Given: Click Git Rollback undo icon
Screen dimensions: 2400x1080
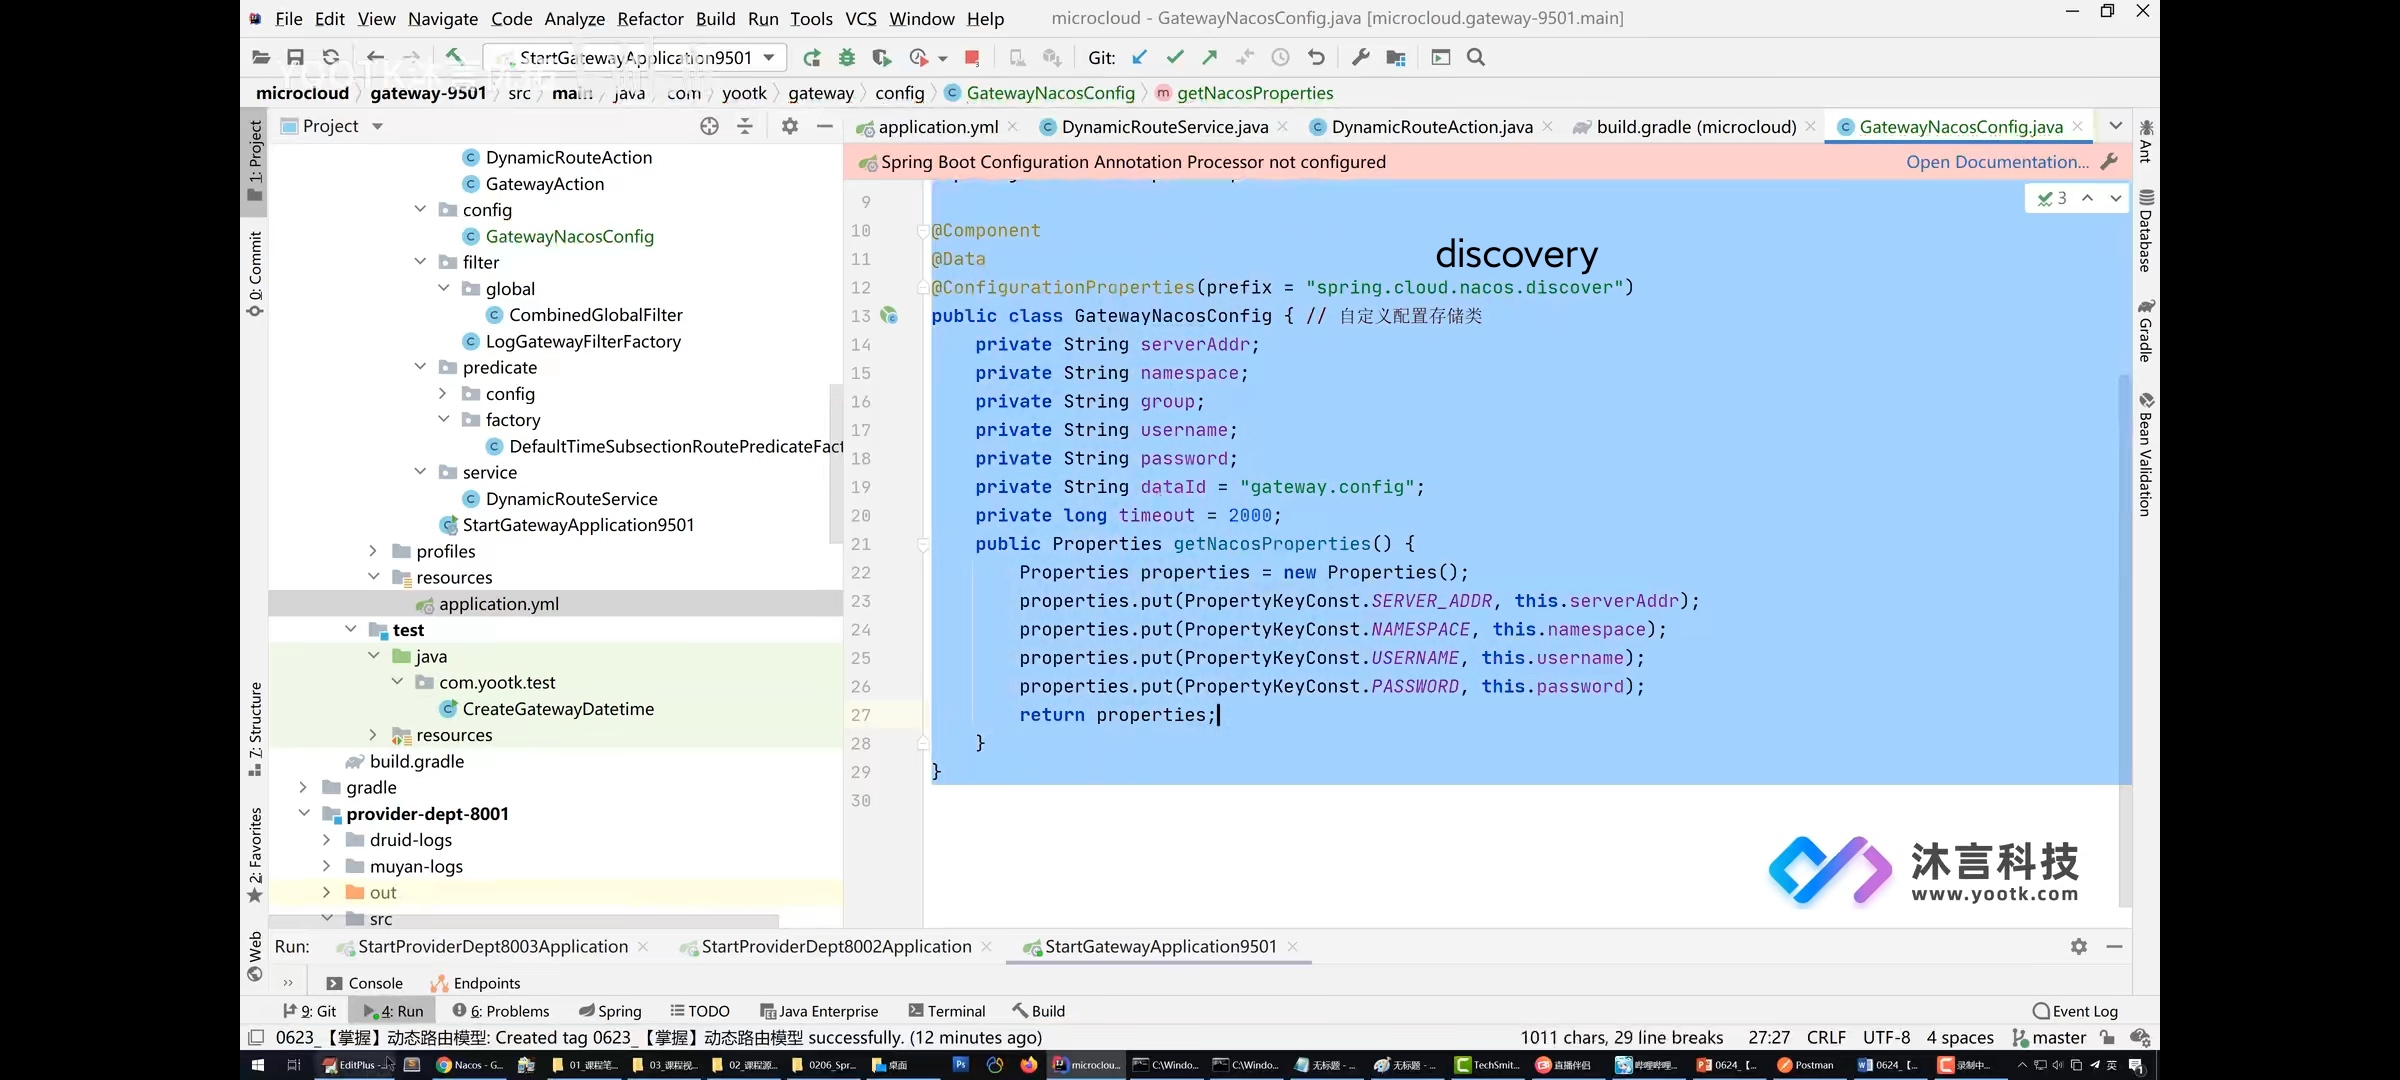Looking at the screenshot, I should click(1317, 58).
